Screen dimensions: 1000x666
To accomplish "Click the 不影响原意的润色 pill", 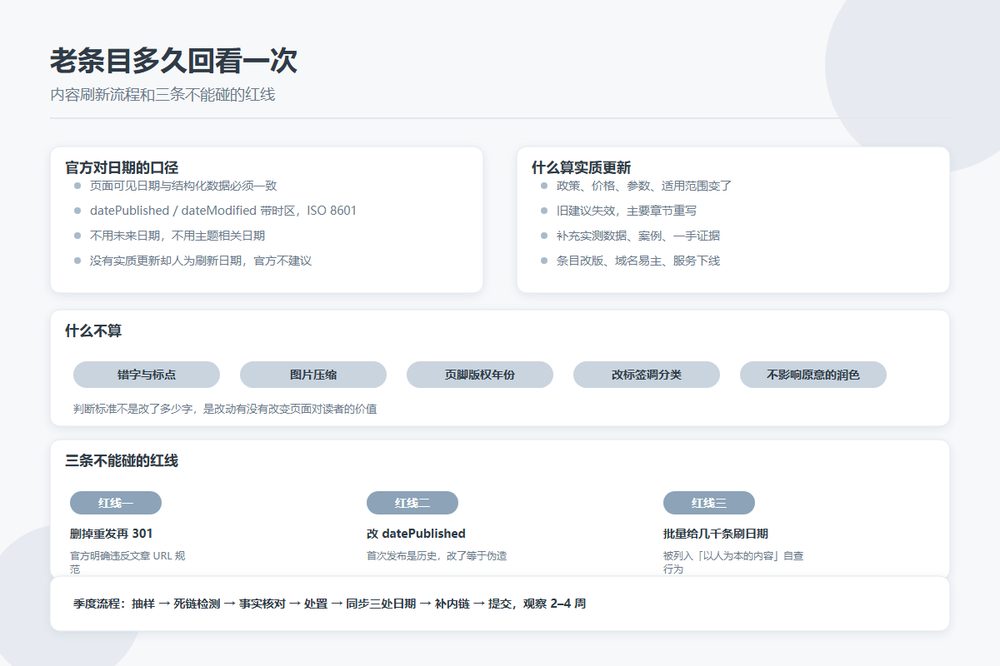I will pos(813,374).
